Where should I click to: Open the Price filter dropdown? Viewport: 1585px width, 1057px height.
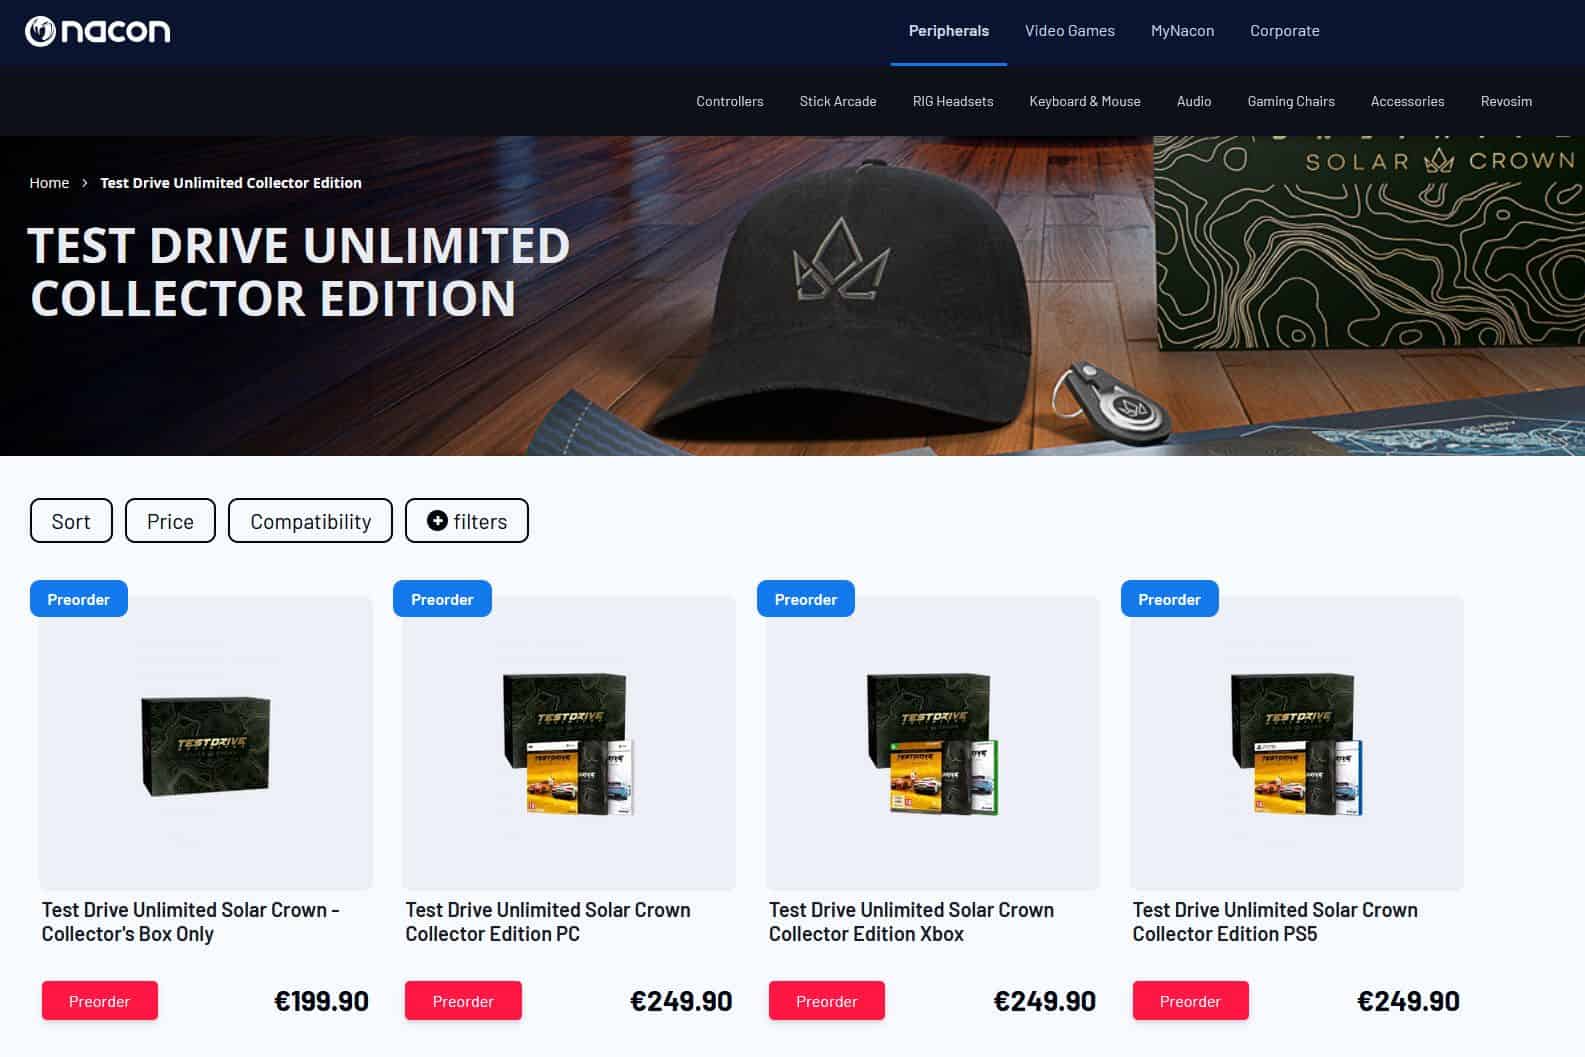pos(170,521)
